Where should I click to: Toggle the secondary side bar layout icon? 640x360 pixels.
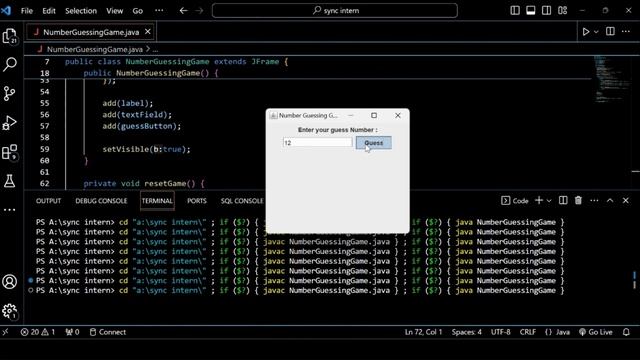click(x=547, y=11)
